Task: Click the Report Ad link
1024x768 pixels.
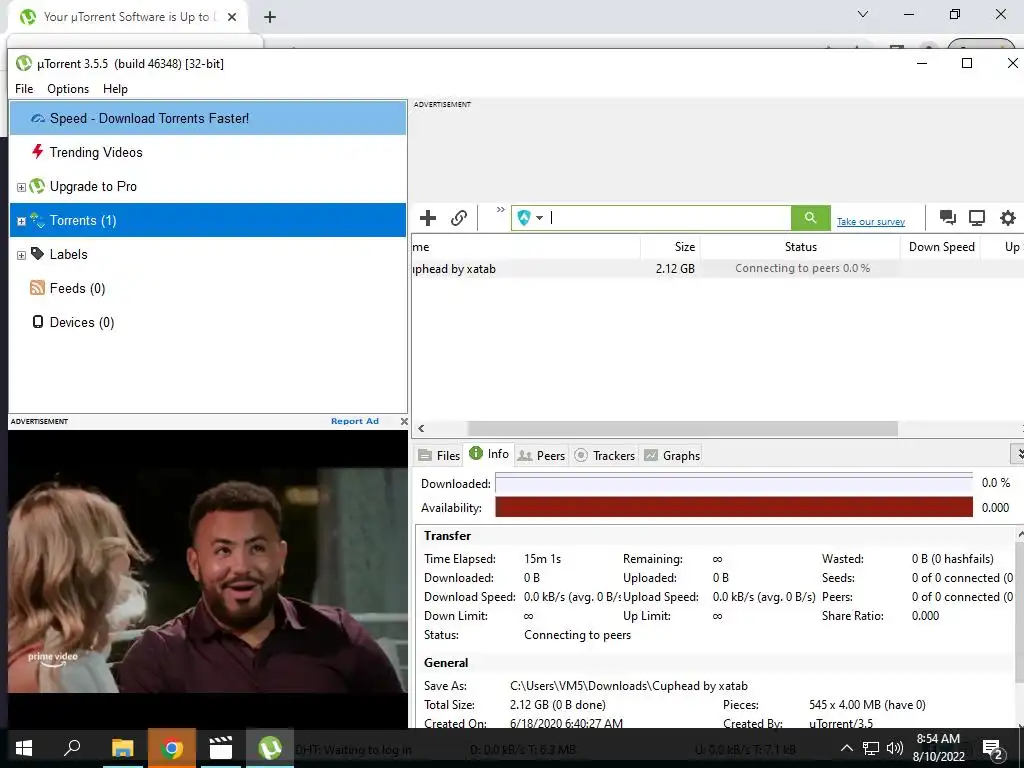Action: tap(355, 421)
